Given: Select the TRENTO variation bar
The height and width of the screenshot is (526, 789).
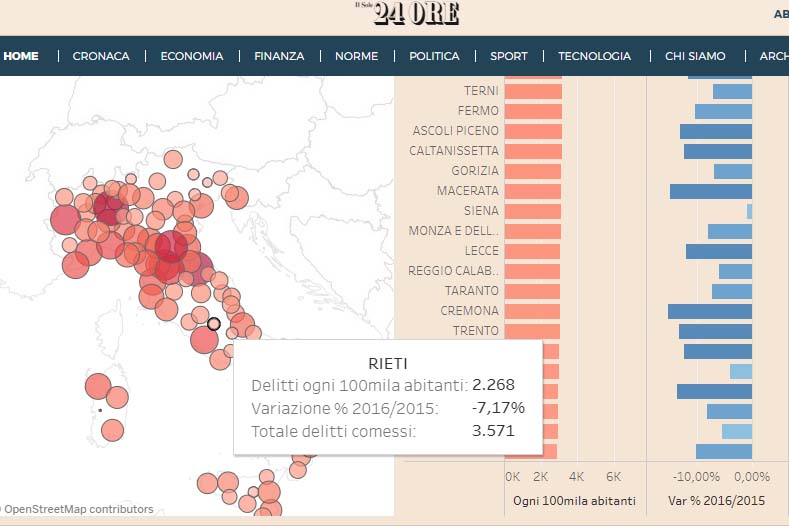Looking at the screenshot, I should pyautogui.click(x=715, y=331).
